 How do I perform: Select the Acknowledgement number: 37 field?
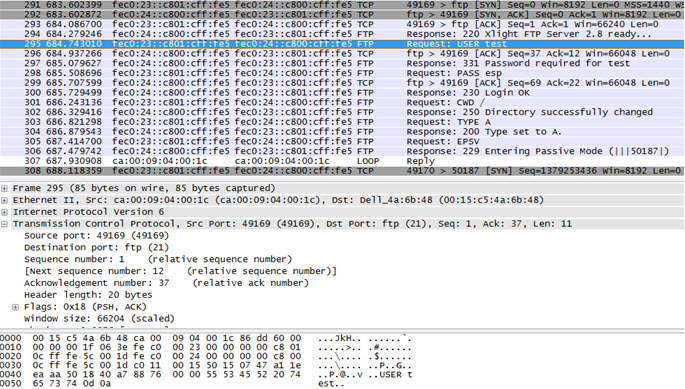click(166, 283)
